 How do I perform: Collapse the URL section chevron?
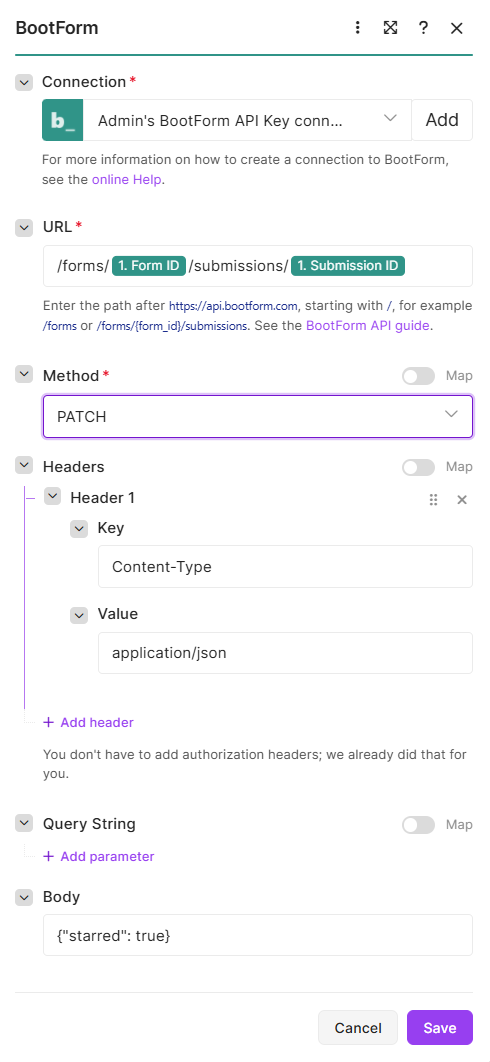[24, 228]
